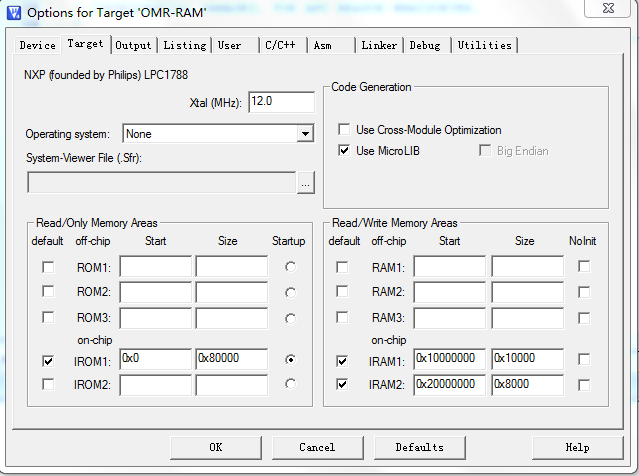Viewport: 639px width, 476px height.
Task: Click the Cancel button
Action: pos(317,447)
